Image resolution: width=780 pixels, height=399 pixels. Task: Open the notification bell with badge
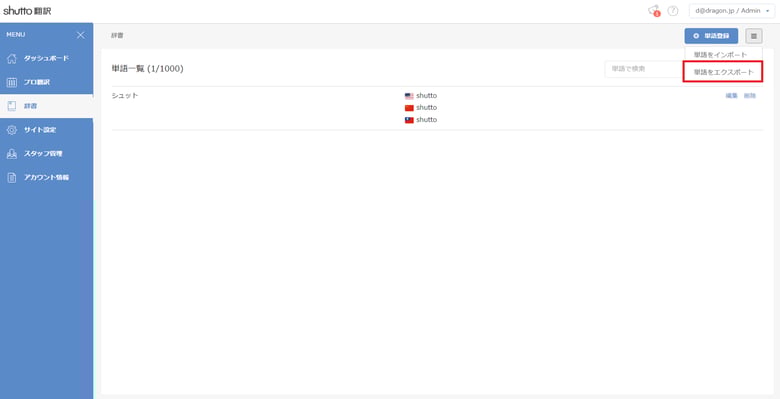[x=654, y=11]
